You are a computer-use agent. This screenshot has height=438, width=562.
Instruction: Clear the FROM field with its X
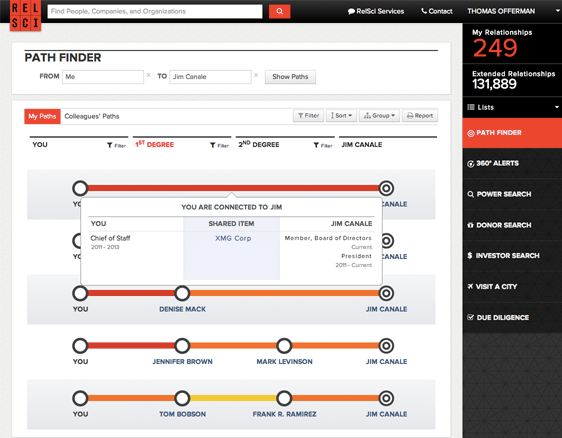tap(148, 75)
